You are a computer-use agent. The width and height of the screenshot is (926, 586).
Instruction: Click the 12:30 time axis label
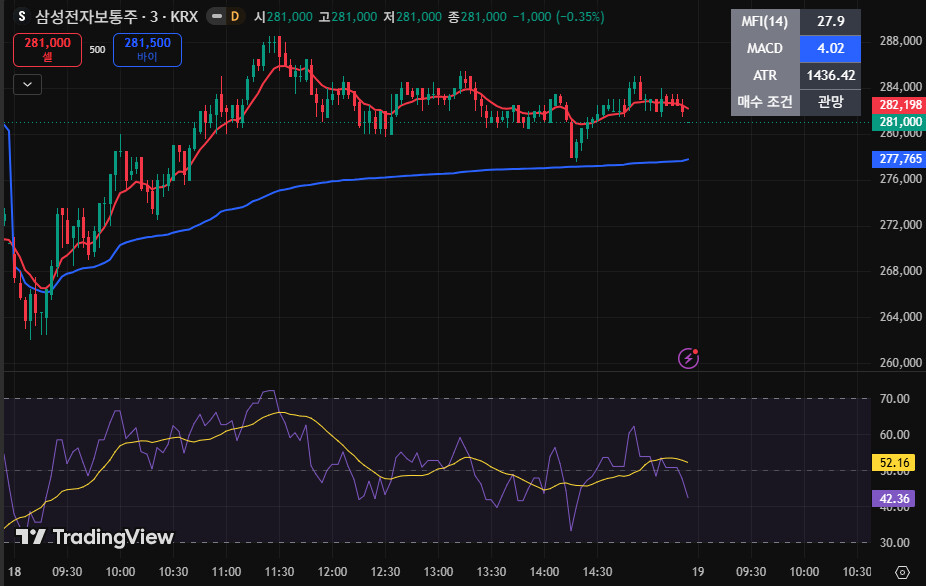pos(386,572)
